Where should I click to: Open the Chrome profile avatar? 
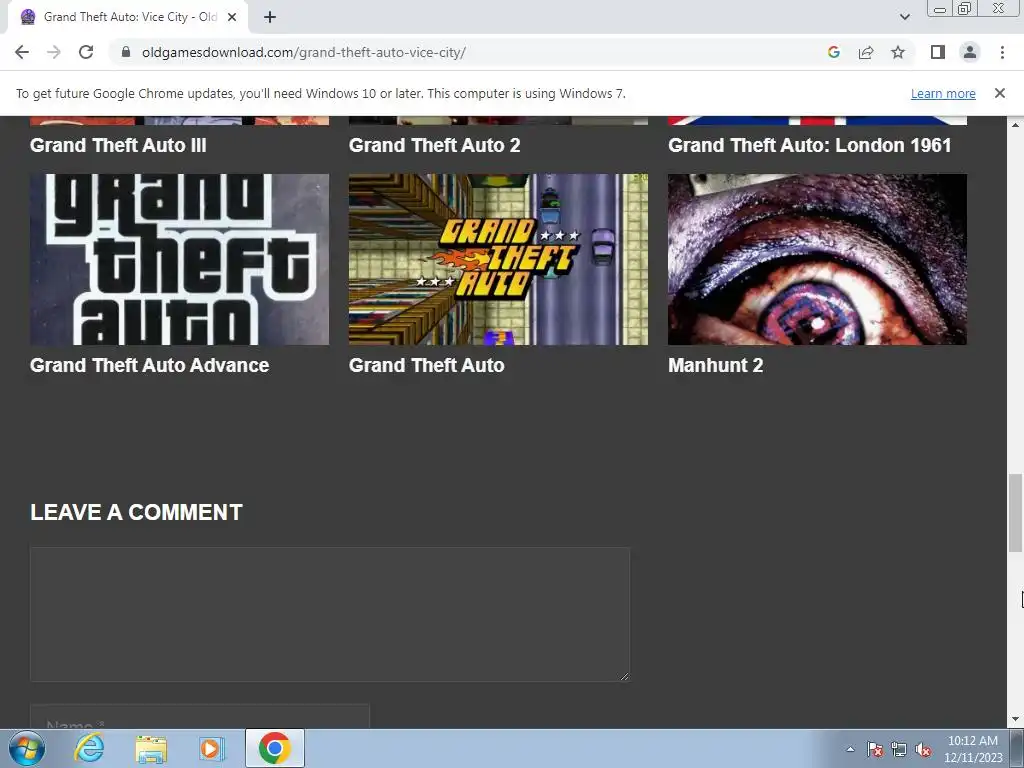point(970,52)
